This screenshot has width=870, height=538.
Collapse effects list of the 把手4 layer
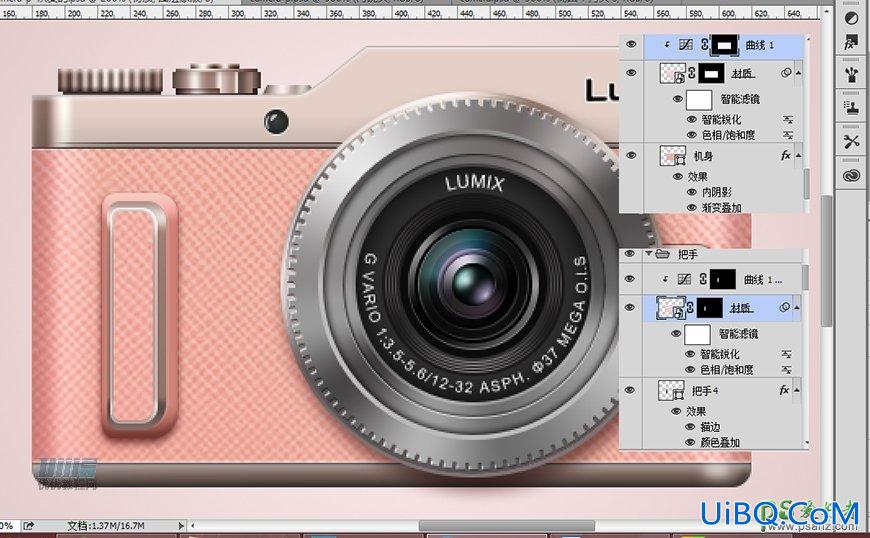[x=797, y=390]
